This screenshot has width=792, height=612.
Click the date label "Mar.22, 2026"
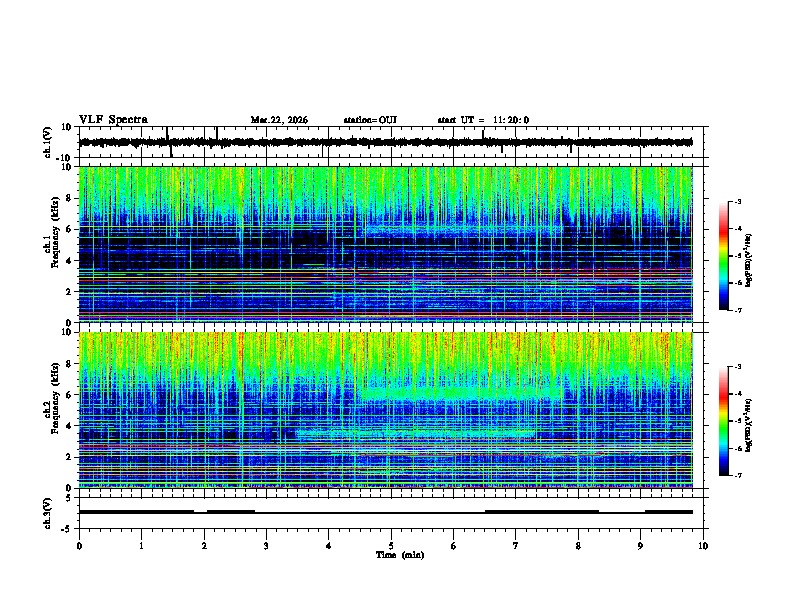pyautogui.click(x=279, y=120)
